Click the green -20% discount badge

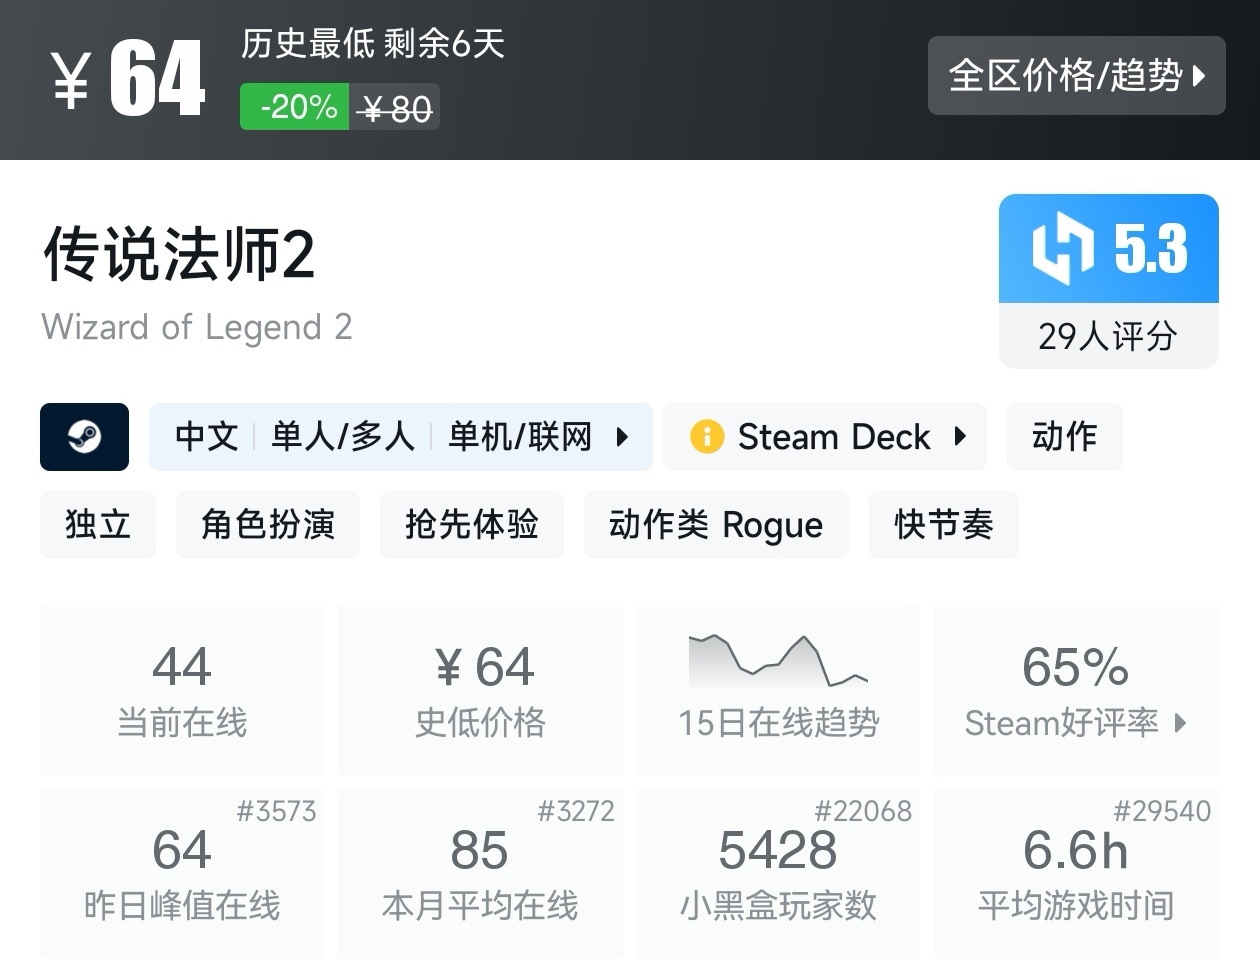pyautogui.click(x=293, y=107)
